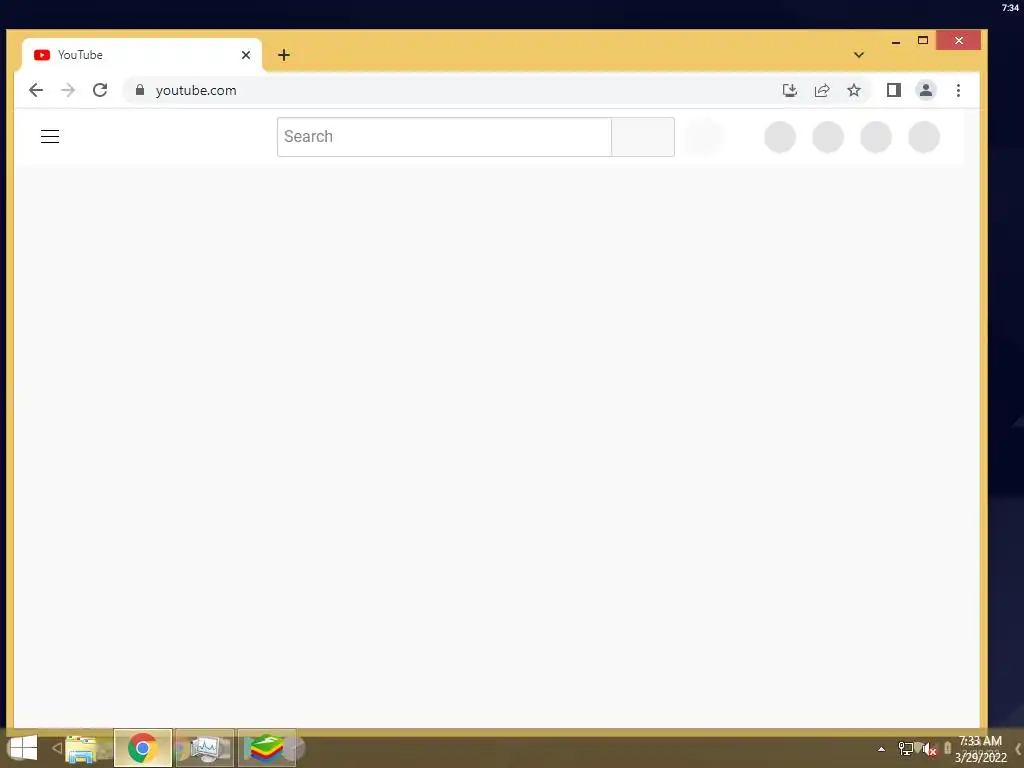This screenshot has height=768, width=1024.
Task: Install YouTube app from address bar icon
Action: coord(790,90)
